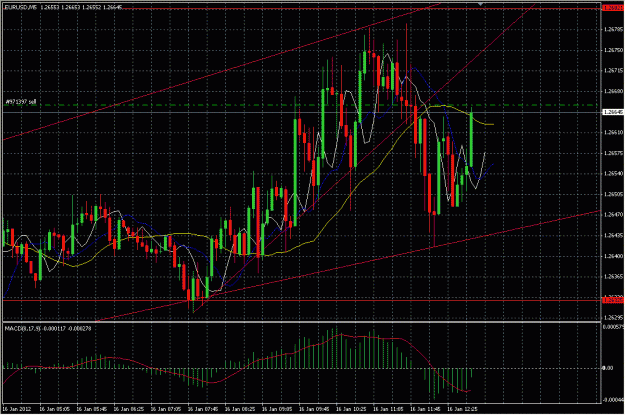Click the 1.26365 price scale label

click(613, 276)
